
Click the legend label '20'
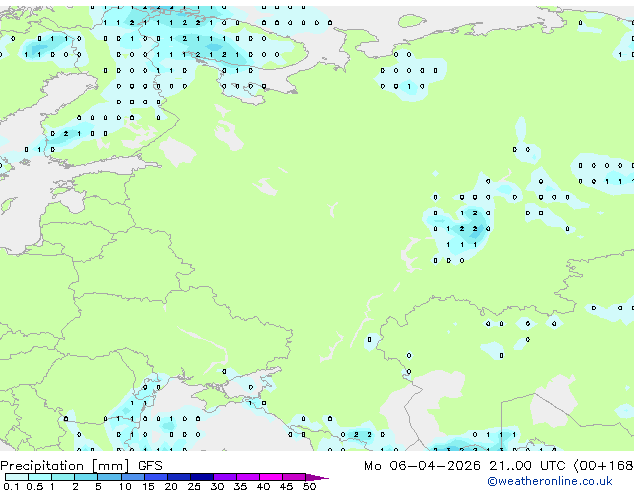(171, 486)
